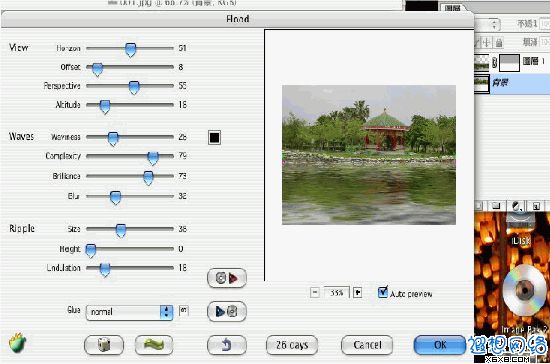Click the black wave color swatch
The height and width of the screenshot is (364, 550).
(x=214, y=137)
